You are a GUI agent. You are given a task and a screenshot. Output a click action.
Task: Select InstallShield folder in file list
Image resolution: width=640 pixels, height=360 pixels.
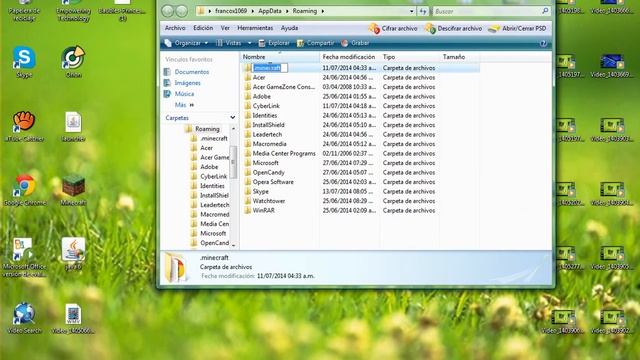pyautogui.click(x=268, y=125)
